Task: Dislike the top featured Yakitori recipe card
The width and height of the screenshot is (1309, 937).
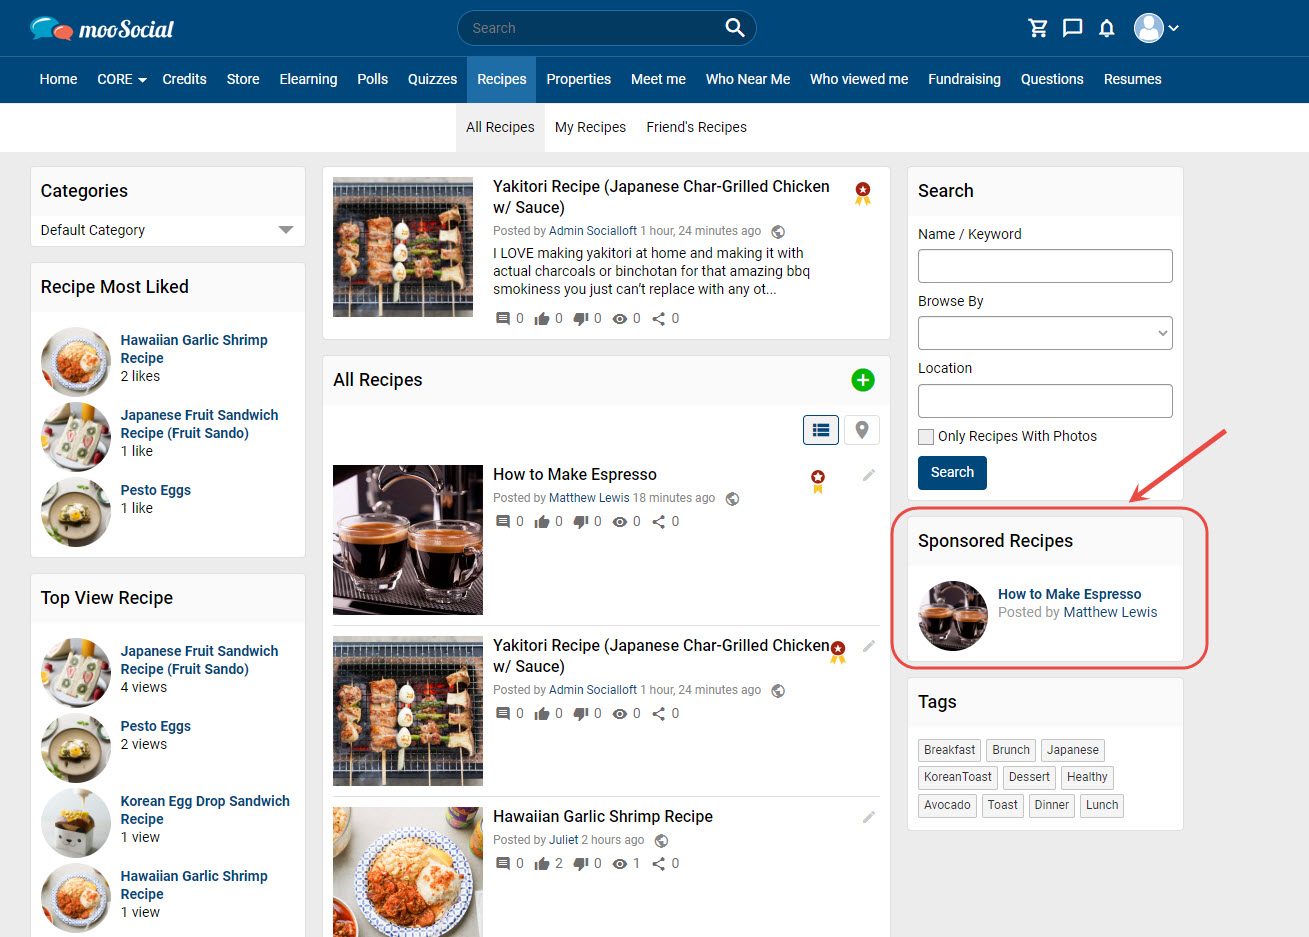Action: point(581,319)
